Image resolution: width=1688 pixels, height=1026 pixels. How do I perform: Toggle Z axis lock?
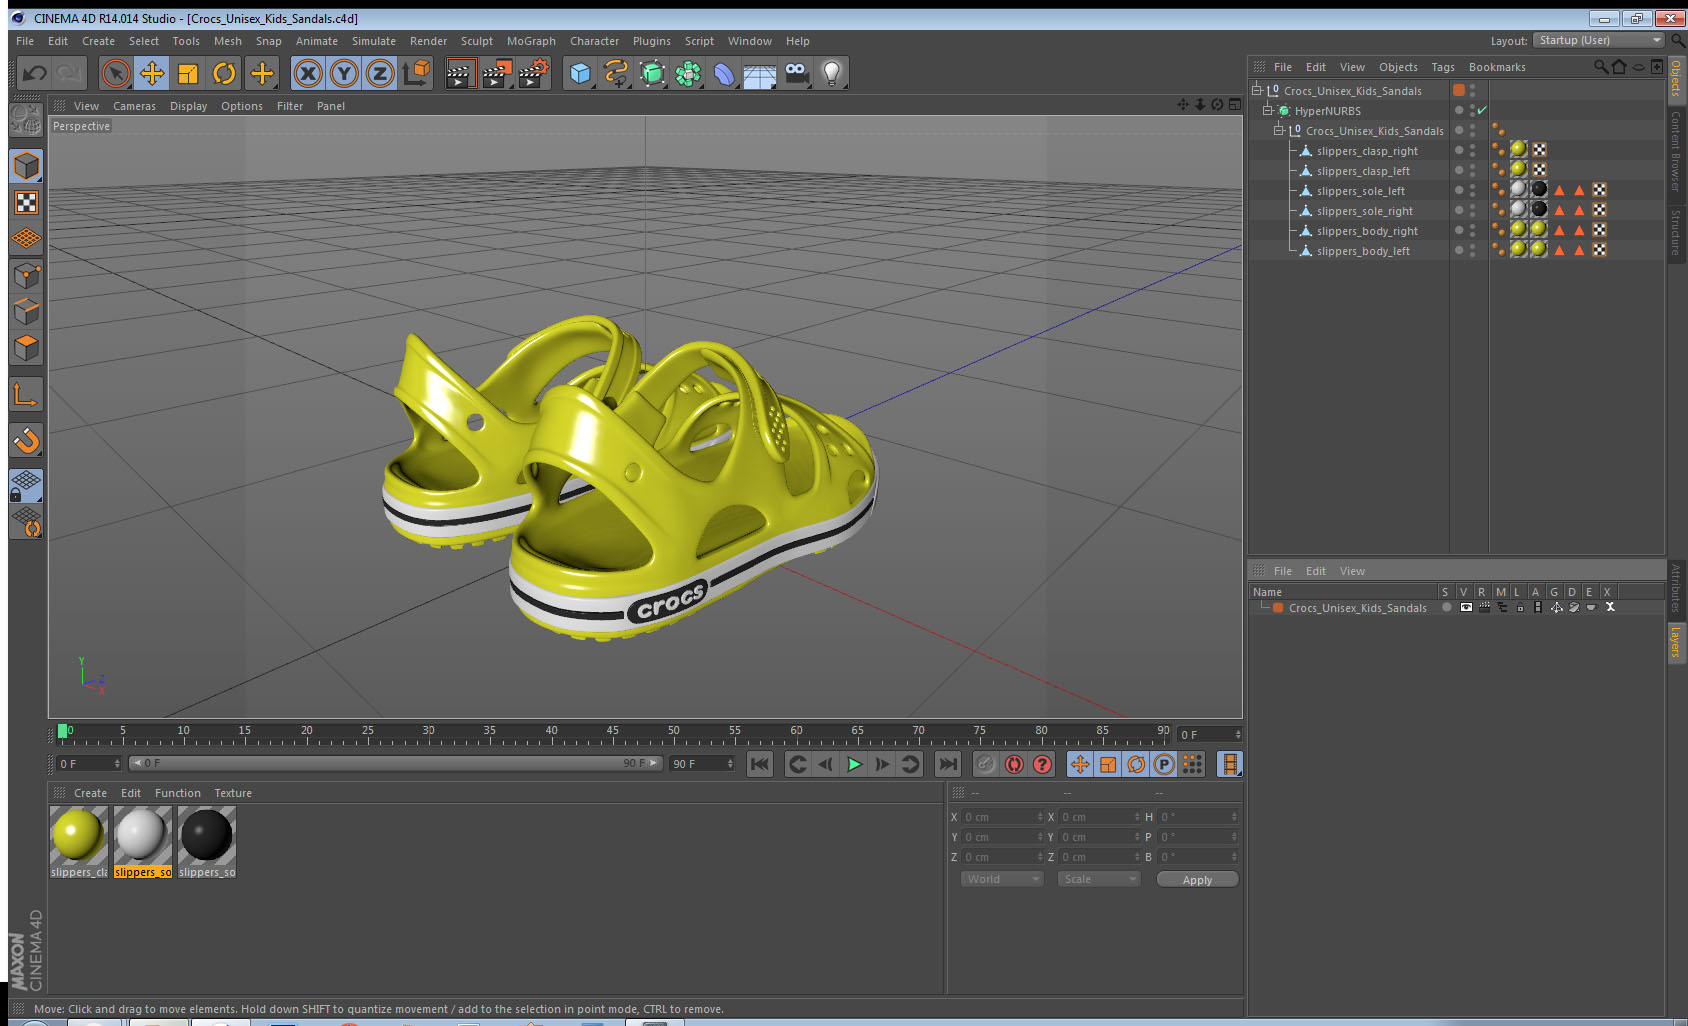click(380, 73)
